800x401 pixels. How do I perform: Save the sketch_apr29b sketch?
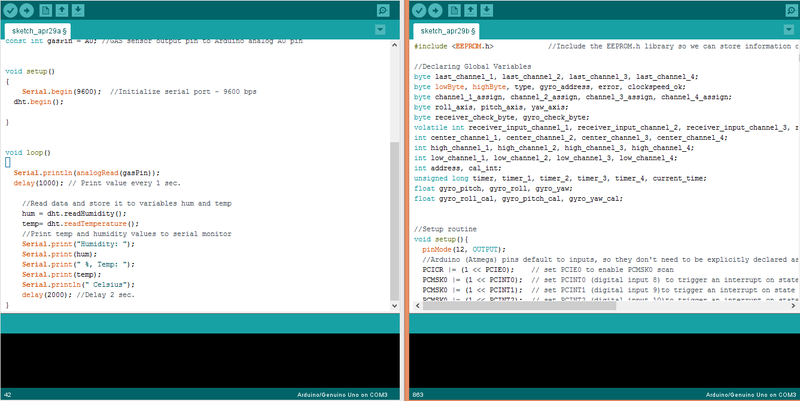pos(486,10)
